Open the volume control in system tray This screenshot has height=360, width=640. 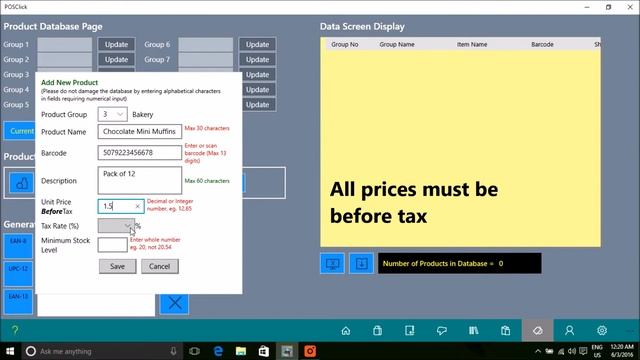[572, 351]
